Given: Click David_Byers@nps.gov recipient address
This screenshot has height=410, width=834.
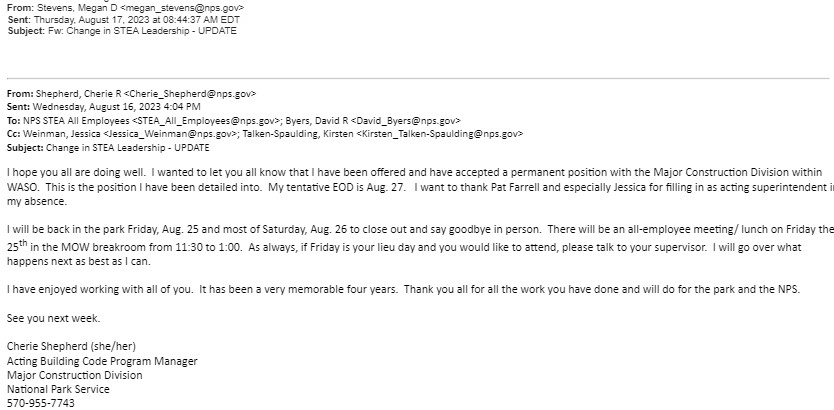Looking at the screenshot, I should [406, 121].
